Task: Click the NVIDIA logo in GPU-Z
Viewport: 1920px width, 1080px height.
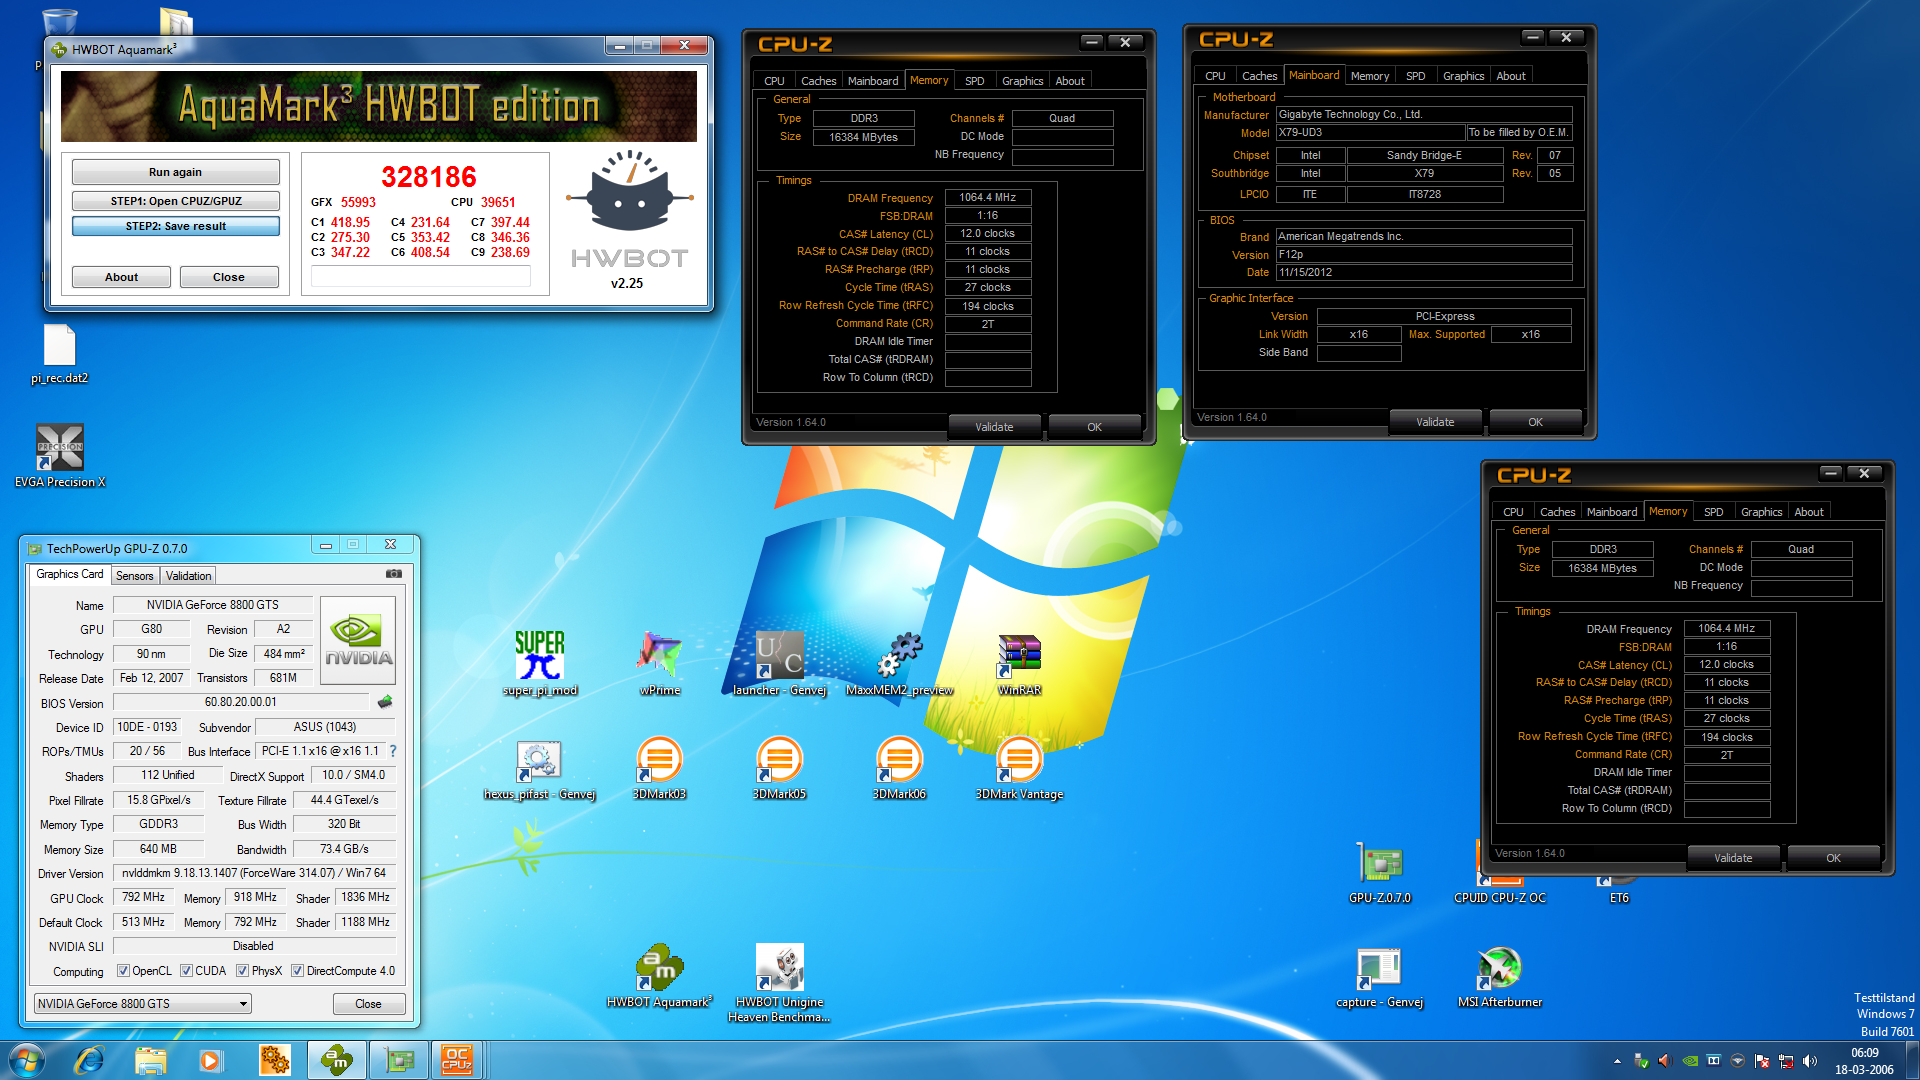Action: coord(358,641)
